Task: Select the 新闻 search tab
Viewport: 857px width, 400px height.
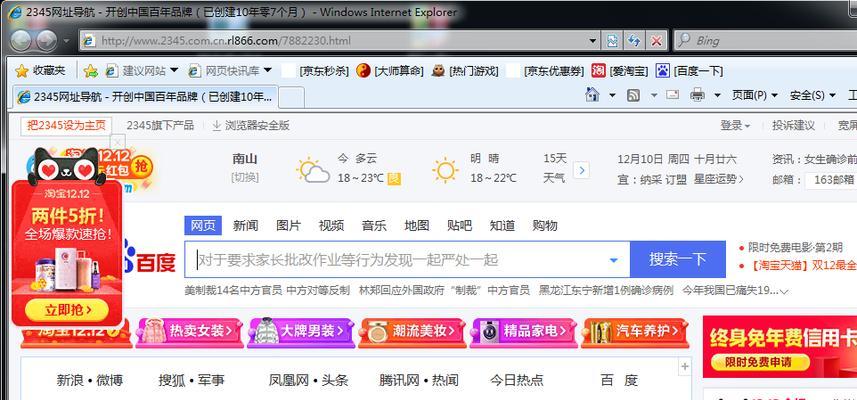Action: 245,225
